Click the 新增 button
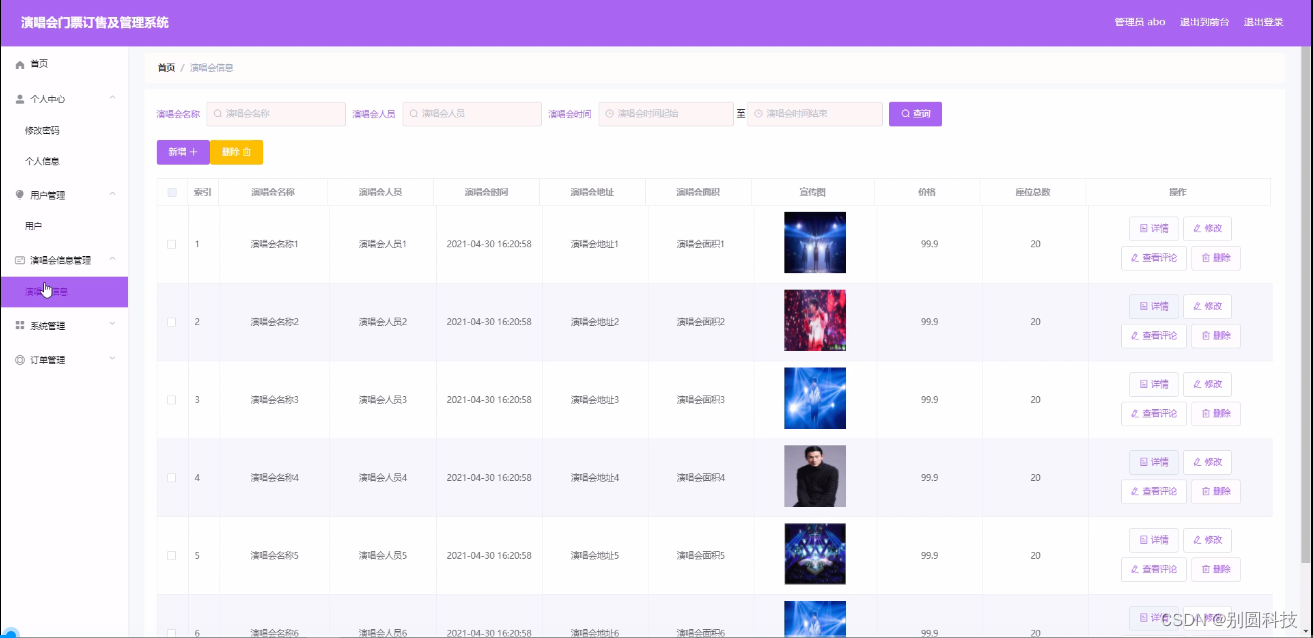The height and width of the screenshot is (638, 1313). 182,152
